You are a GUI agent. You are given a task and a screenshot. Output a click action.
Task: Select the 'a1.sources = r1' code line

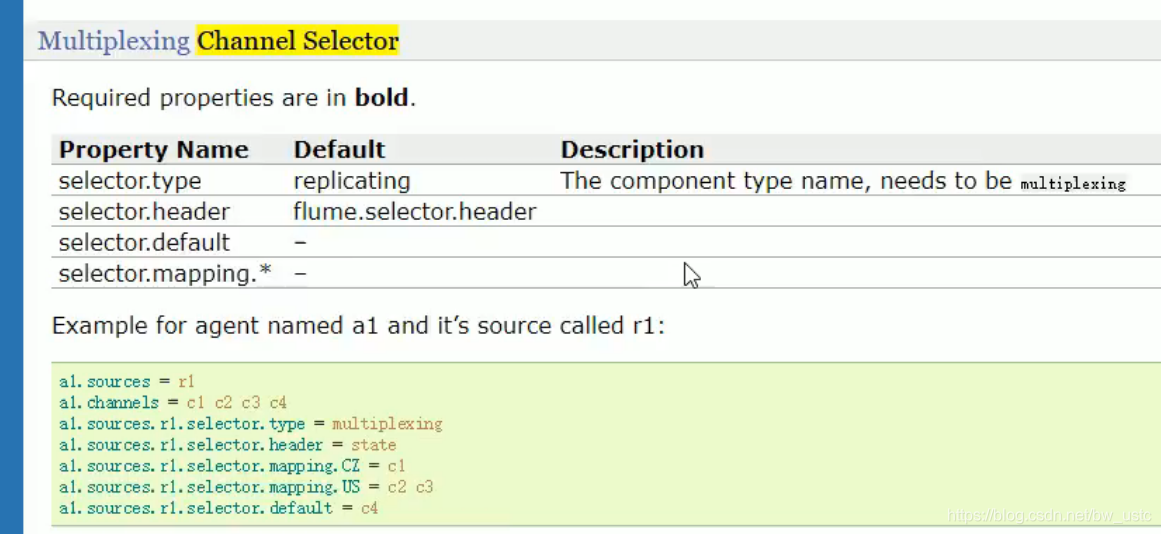[x=127, y=382]
